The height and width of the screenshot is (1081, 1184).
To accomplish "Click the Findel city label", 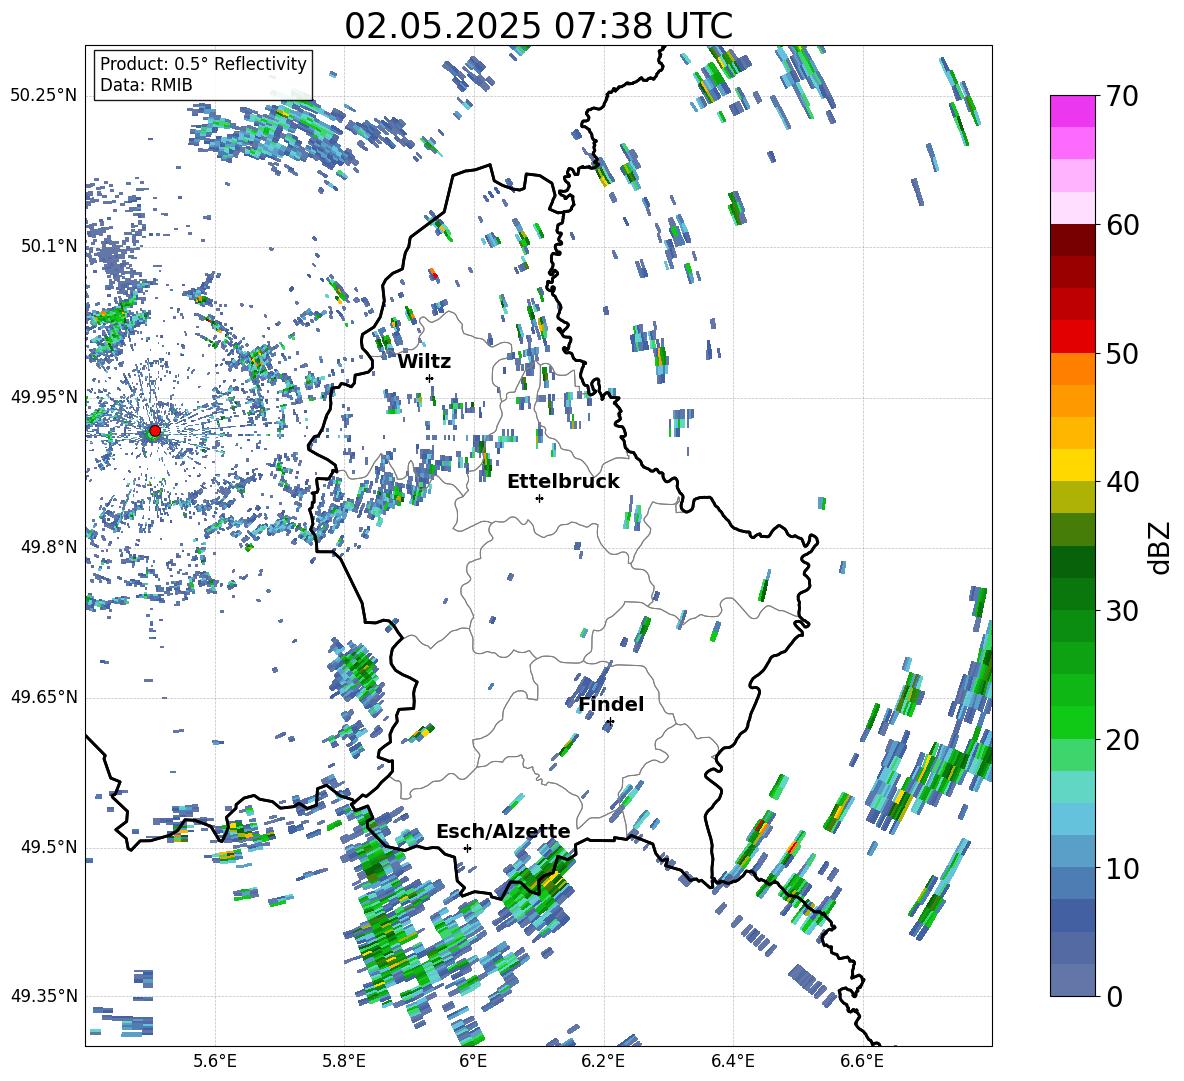I will click(x=611, y=704).
